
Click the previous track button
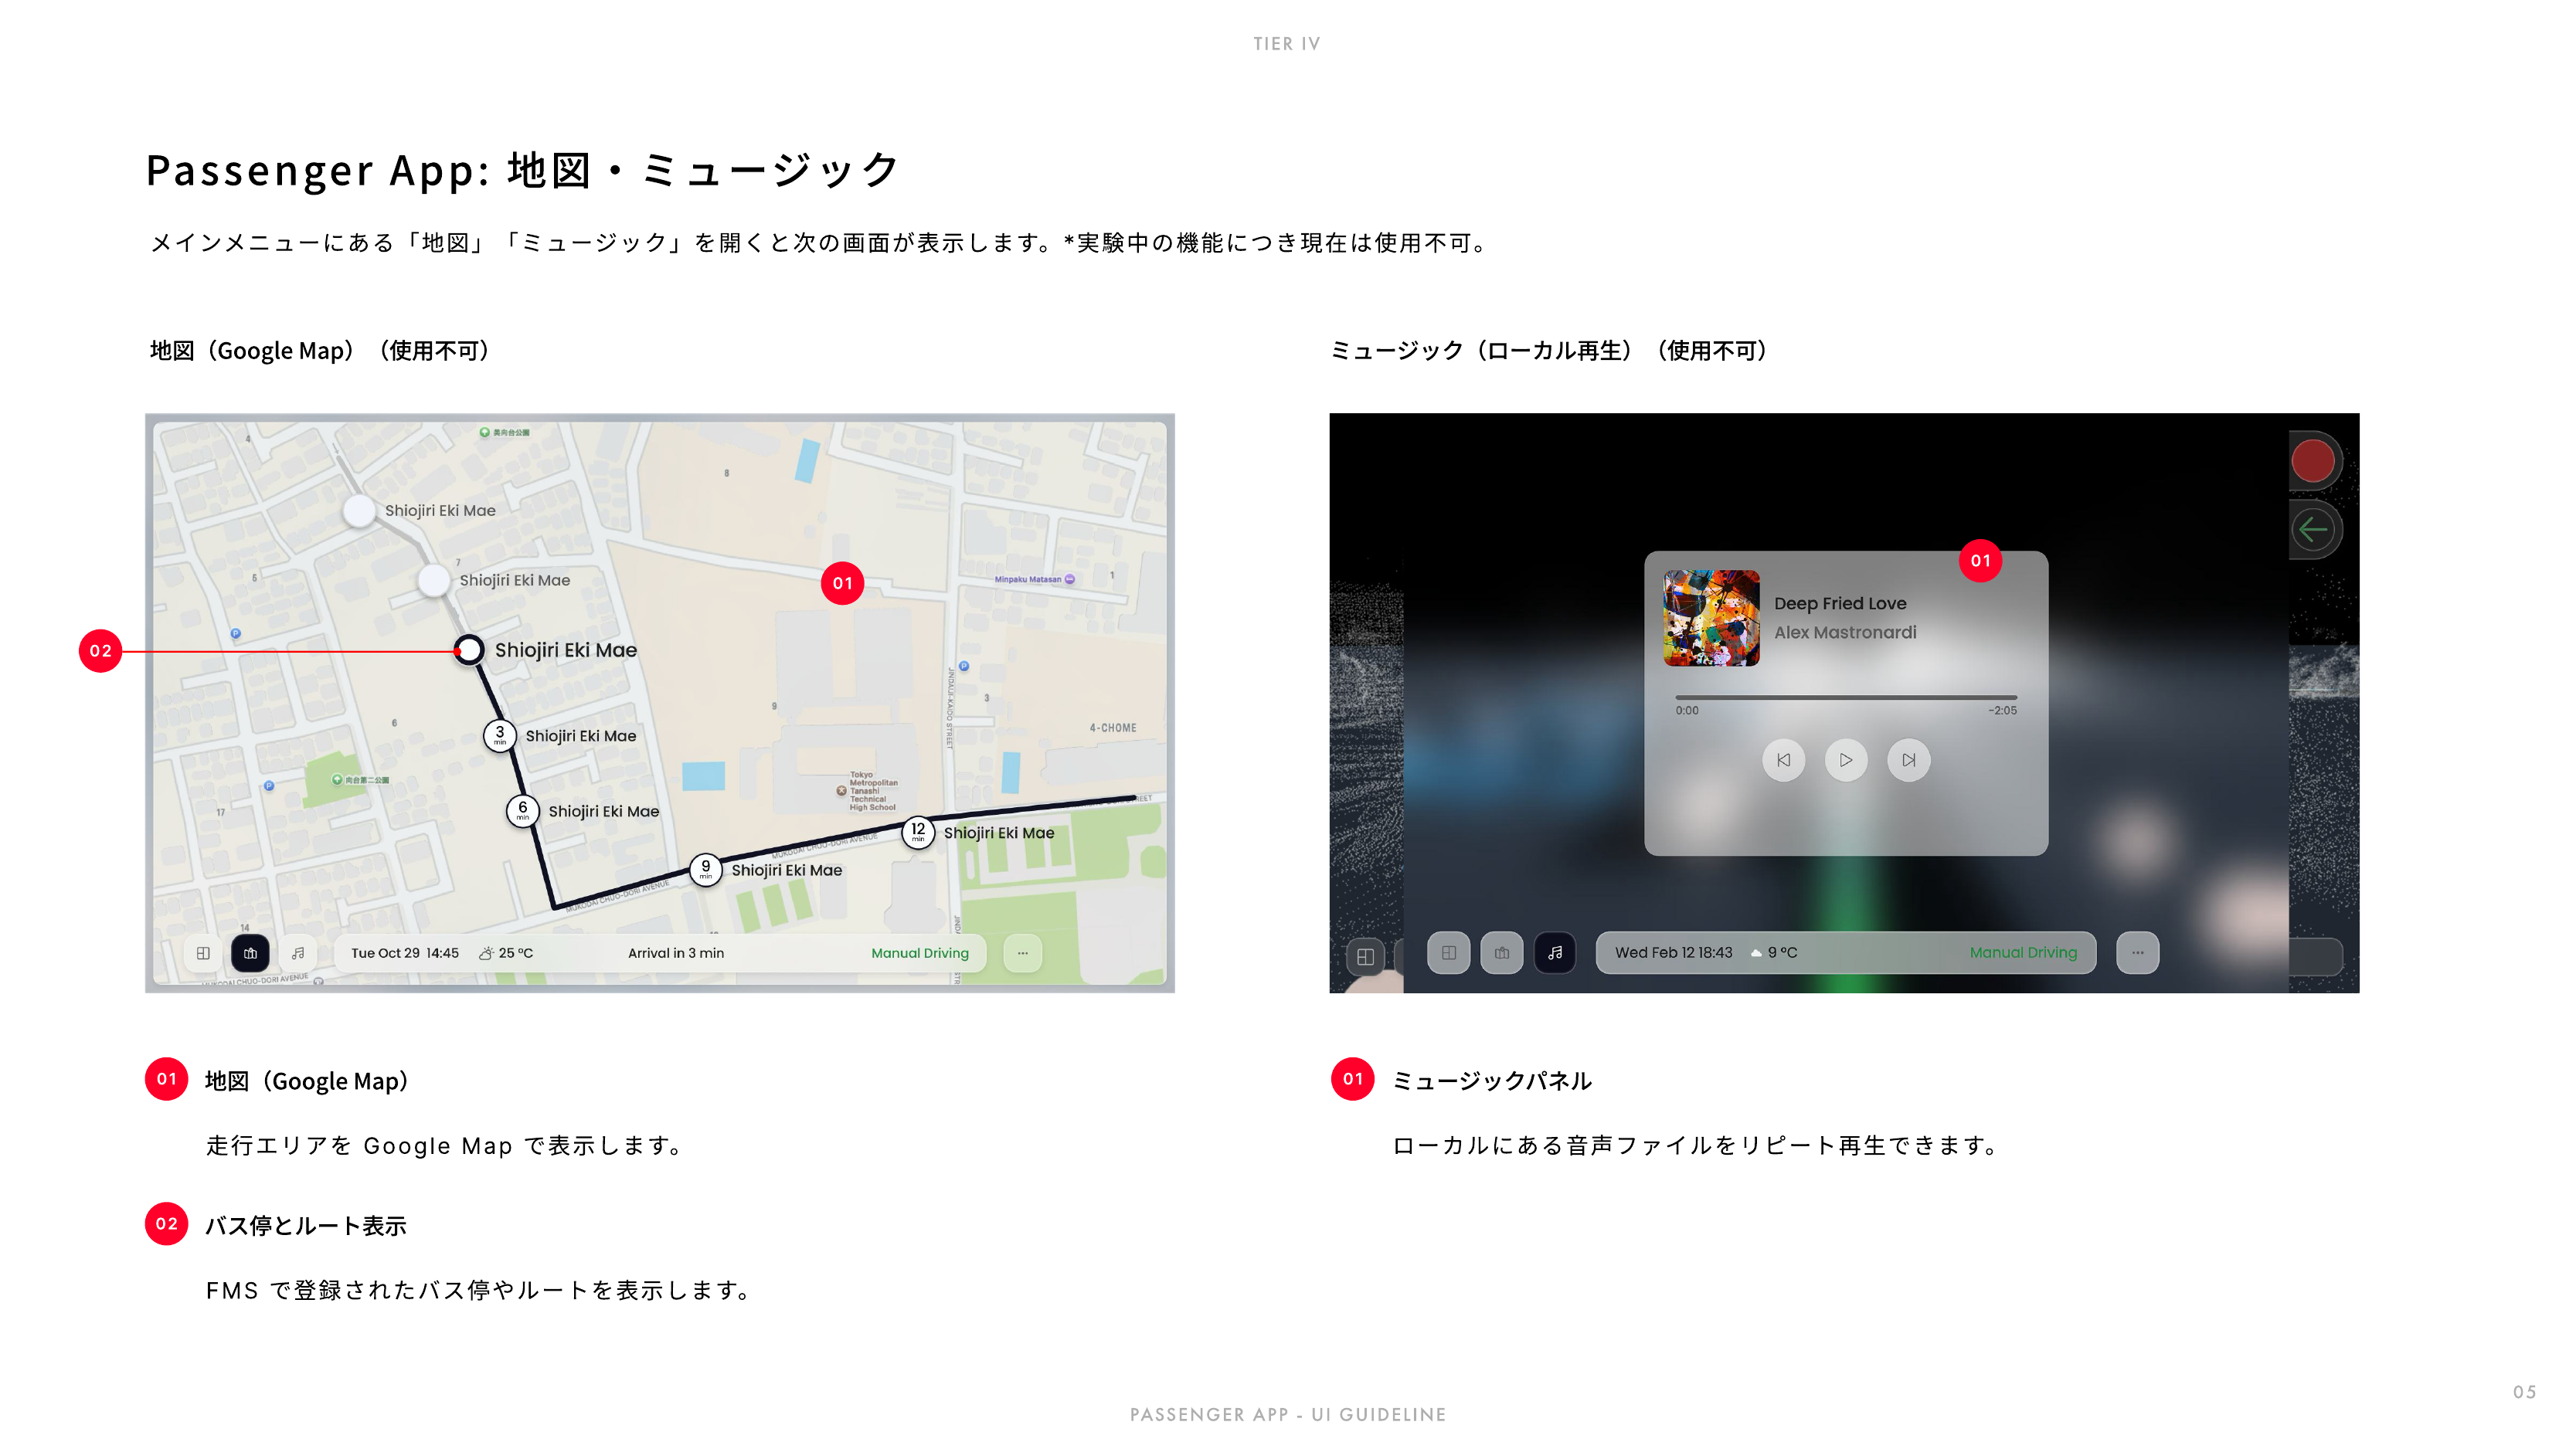coord(1783,760)
